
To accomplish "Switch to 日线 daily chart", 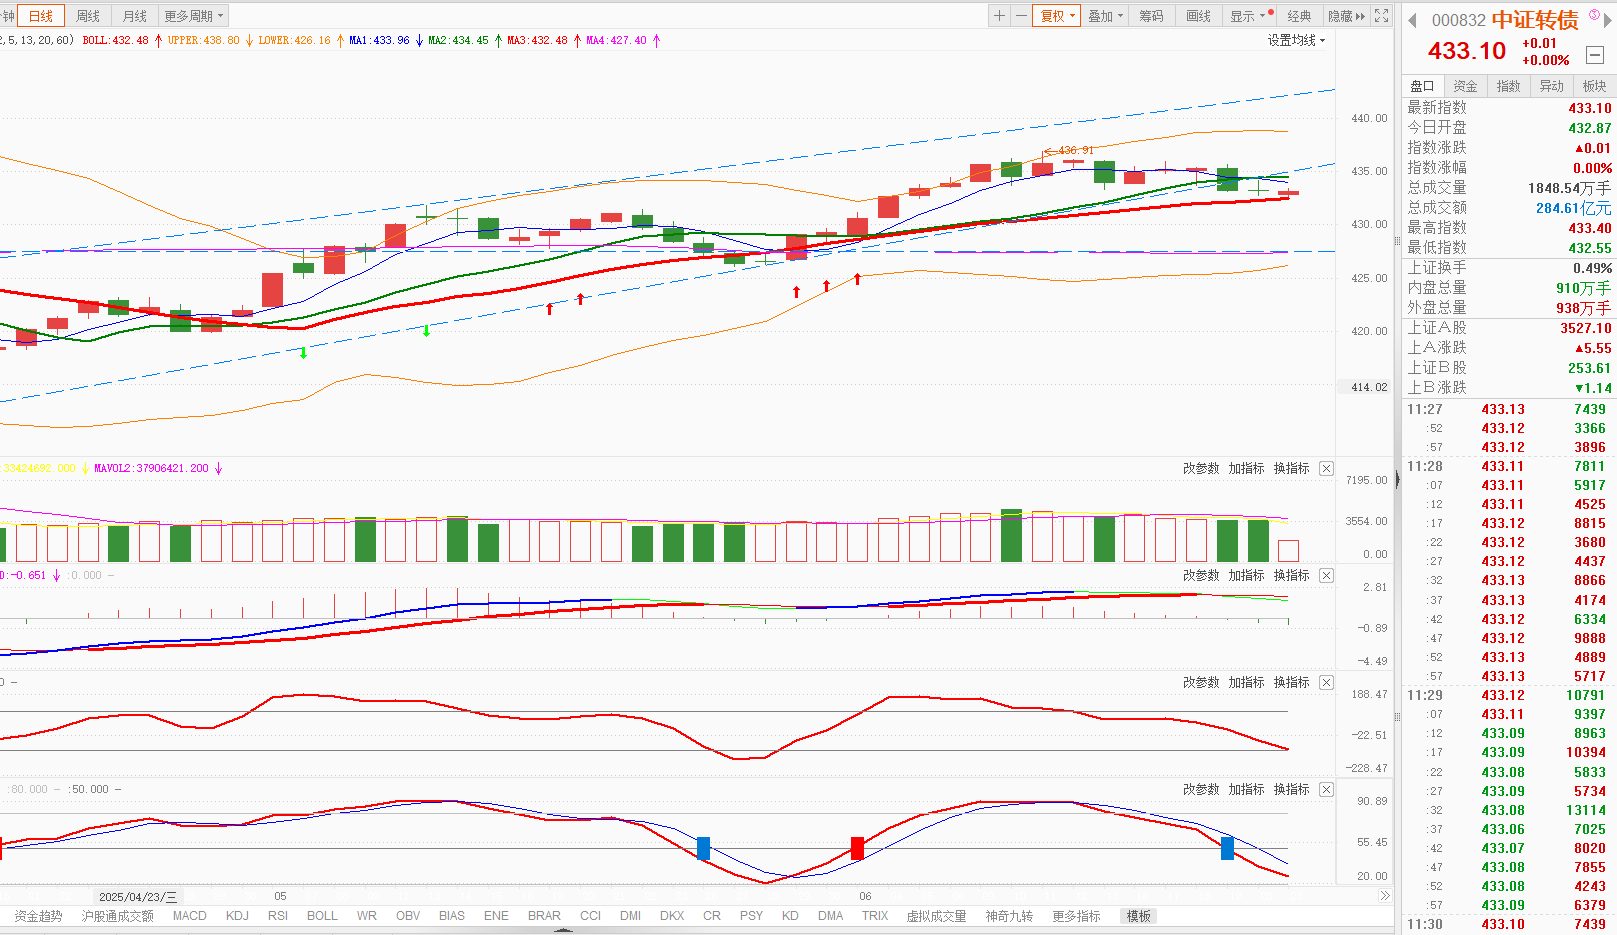I will pyautogui.click(x=41, y=16).
